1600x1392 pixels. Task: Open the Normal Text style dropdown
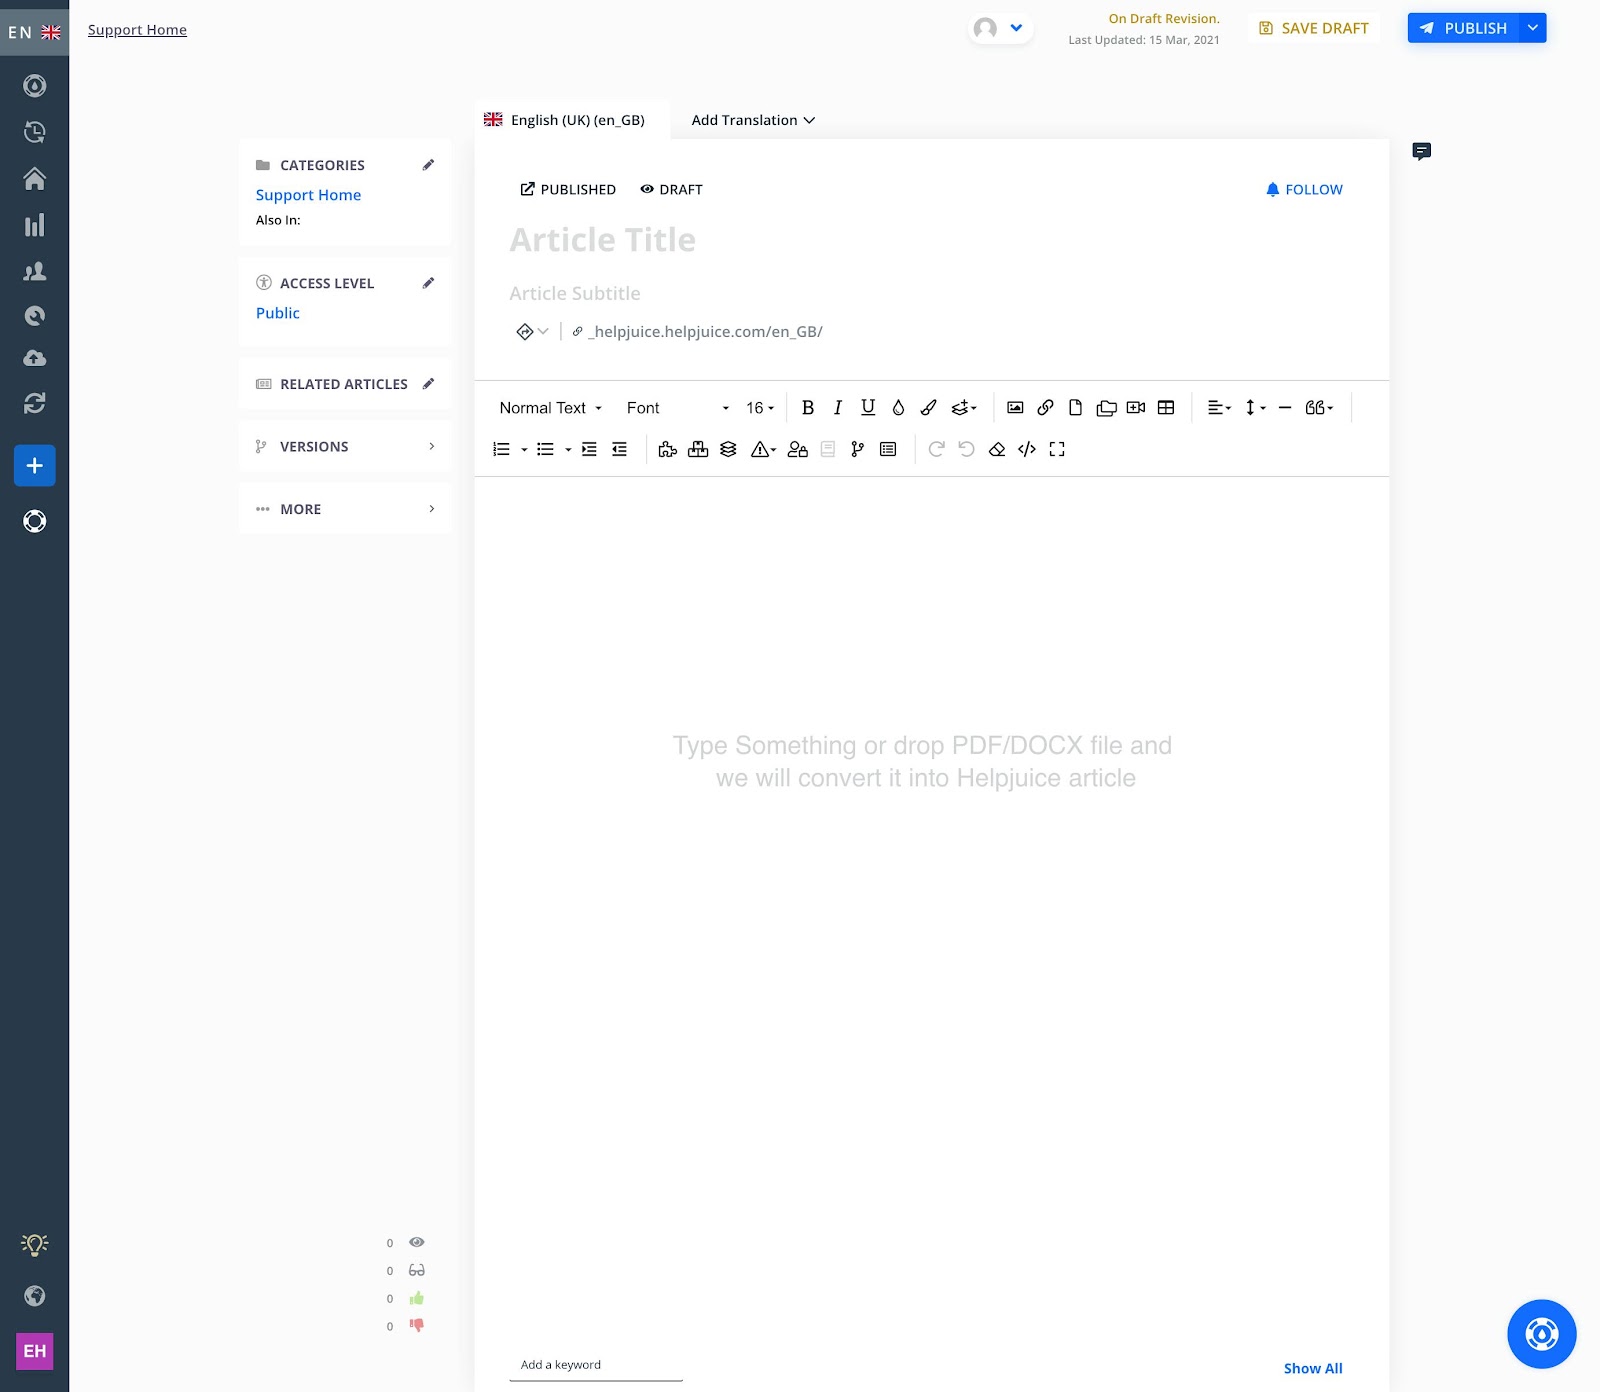[x=549, y=407]
